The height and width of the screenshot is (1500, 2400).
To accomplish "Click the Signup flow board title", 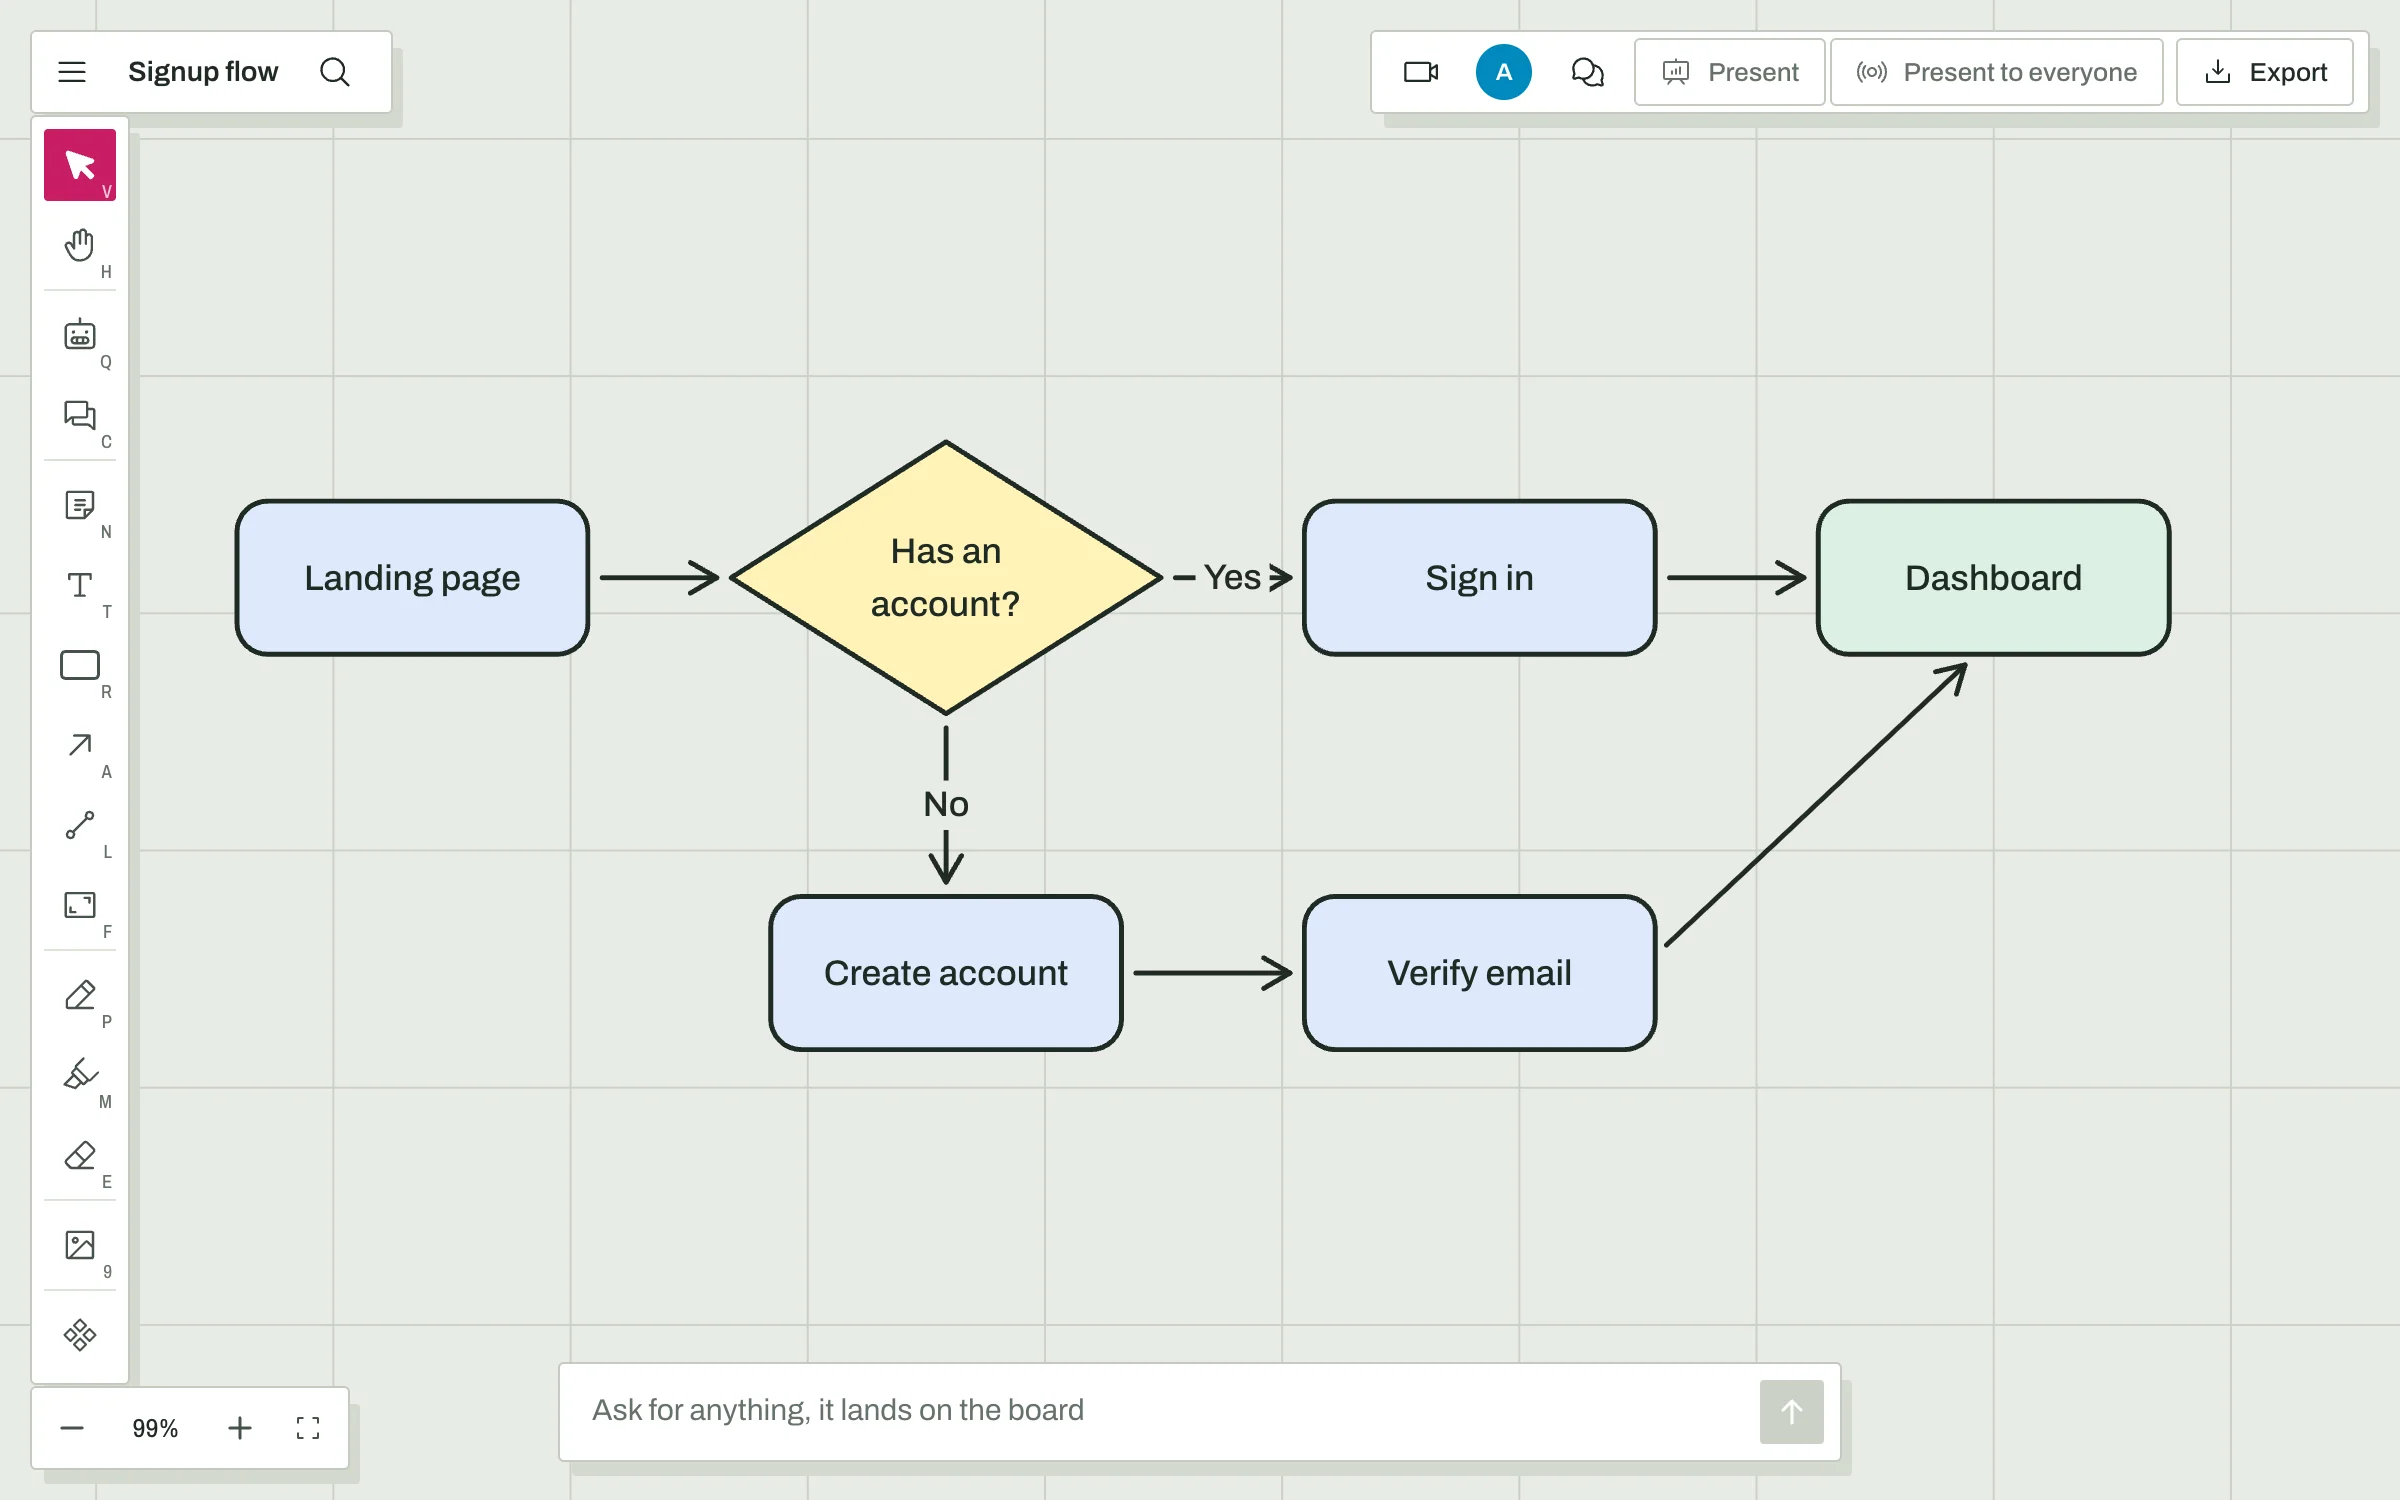I will pyautogui.click(x=203, y=72).
